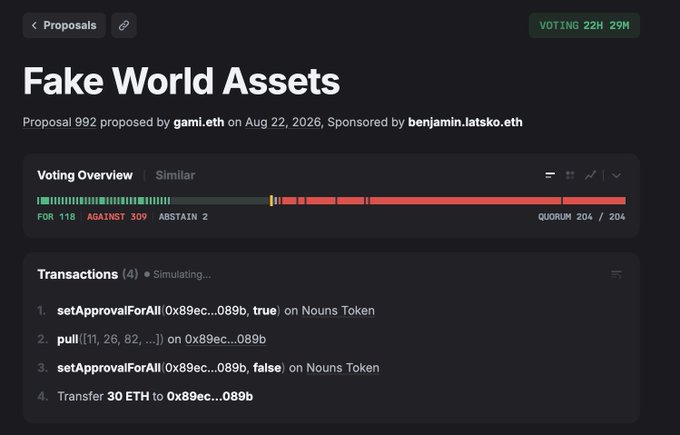Open the Proposal 992 link
The width and height of the screenshot is (680, 435).
tap(60, 122)
